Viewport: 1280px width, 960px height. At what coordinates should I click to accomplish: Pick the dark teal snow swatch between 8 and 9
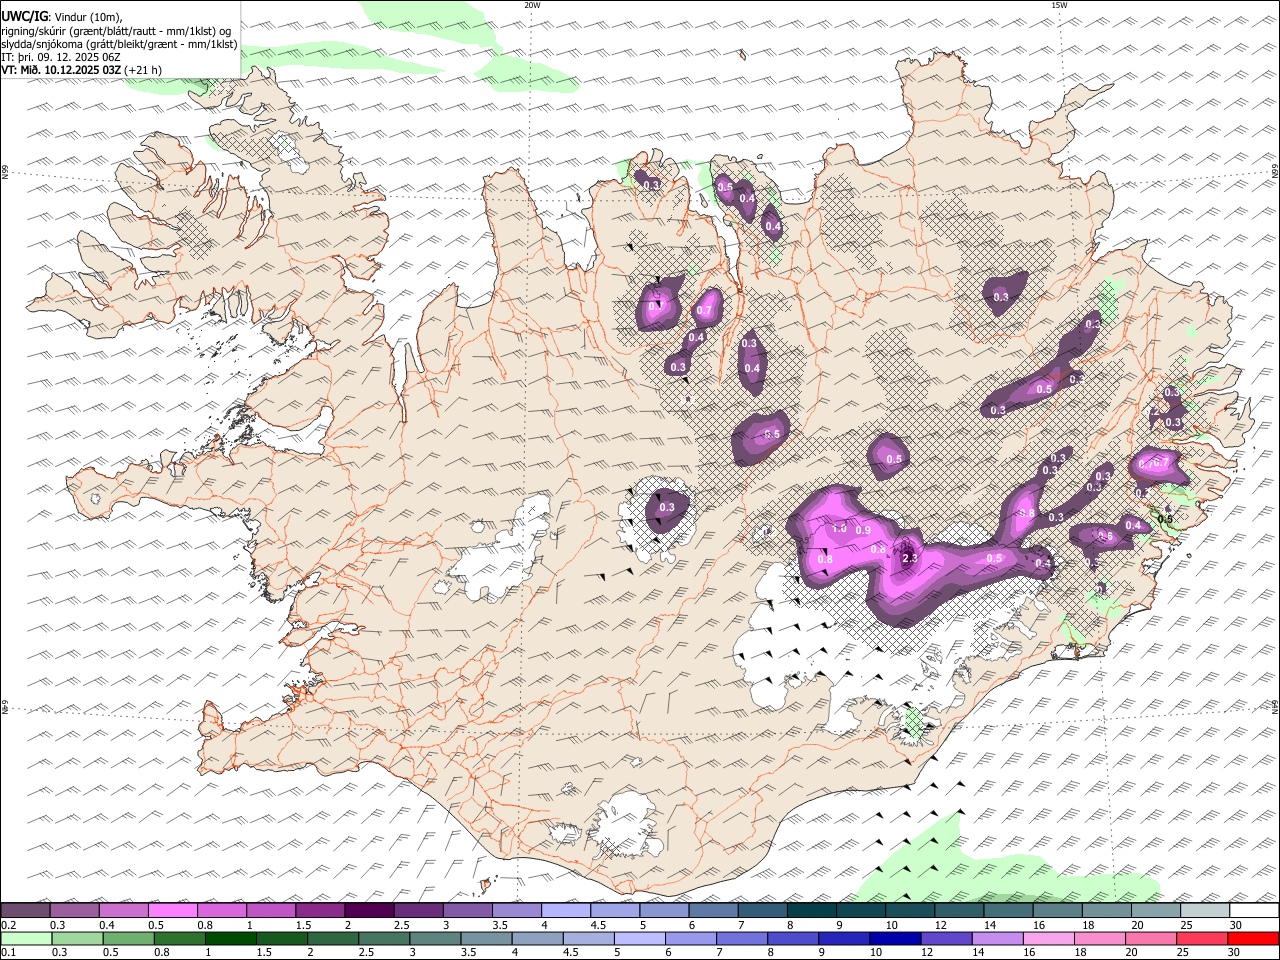click(811, 910)
